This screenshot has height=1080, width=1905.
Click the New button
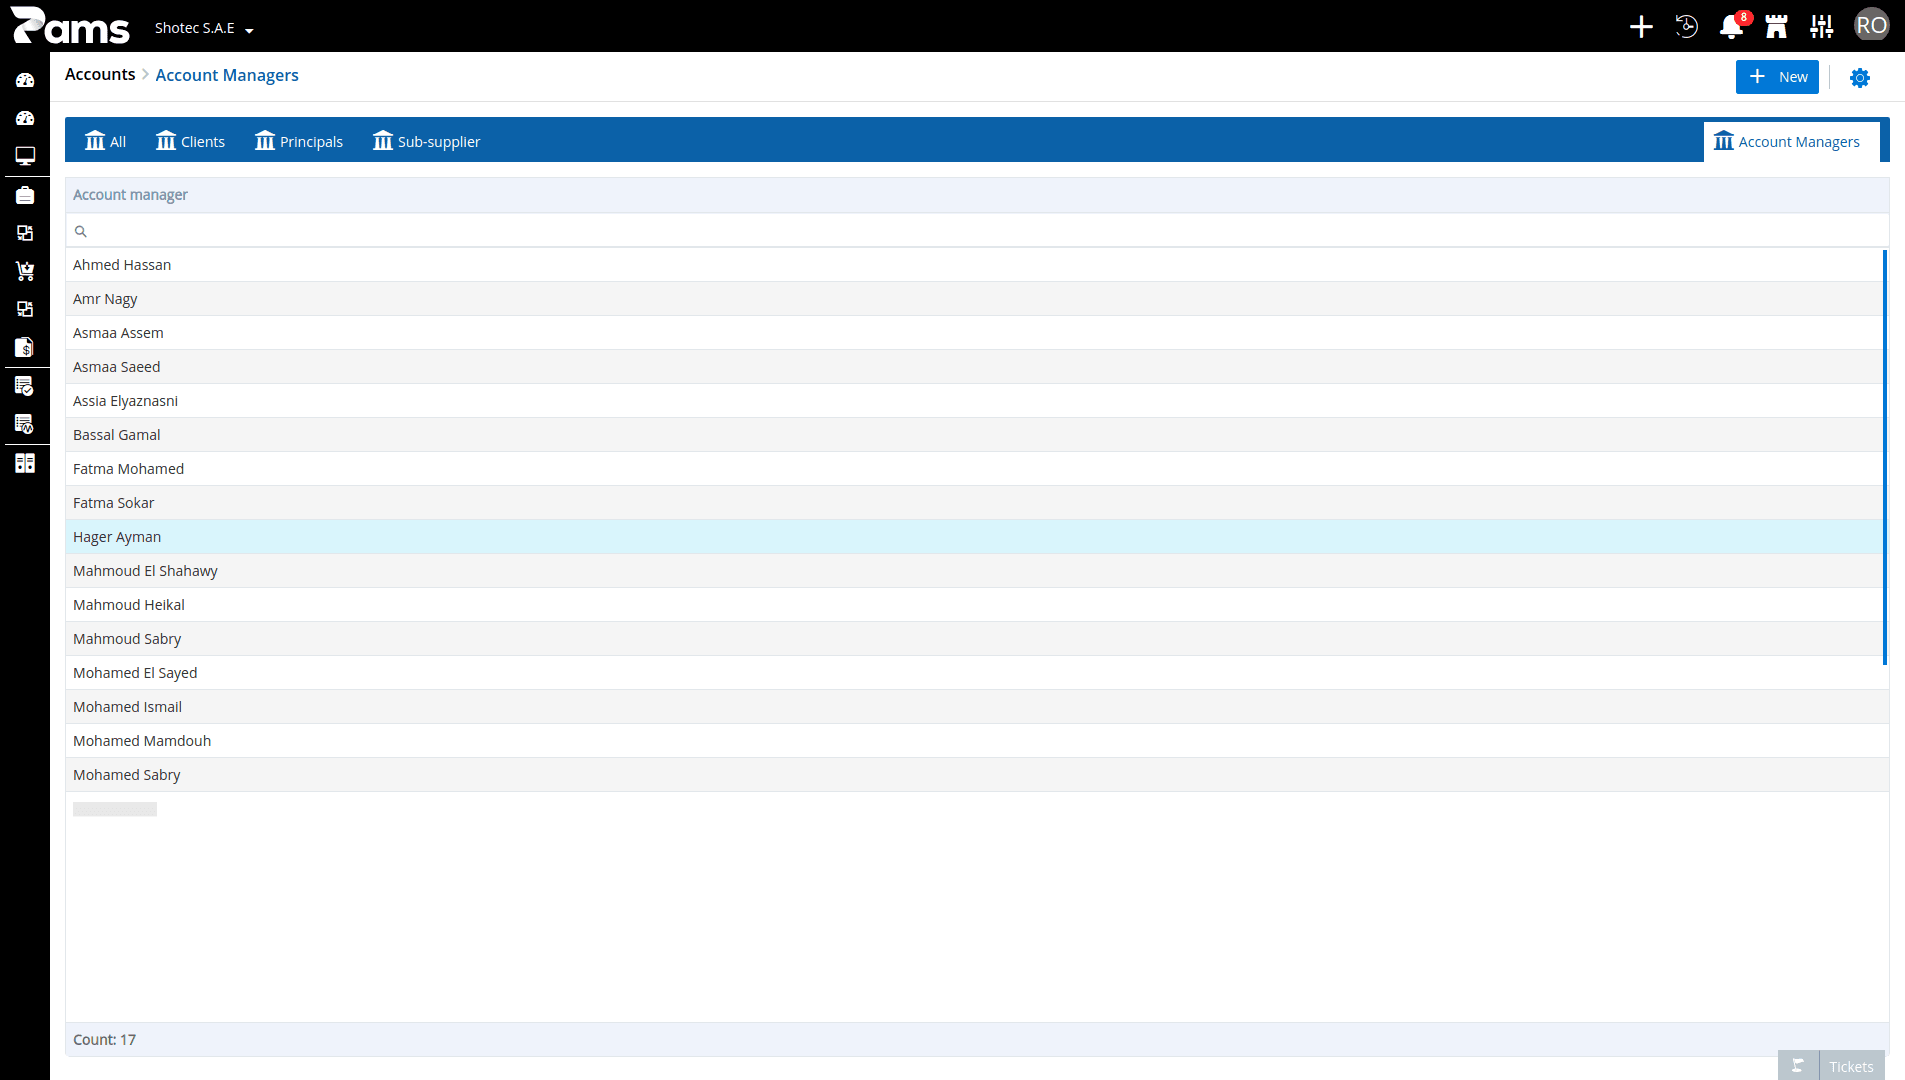[1777, 77]
